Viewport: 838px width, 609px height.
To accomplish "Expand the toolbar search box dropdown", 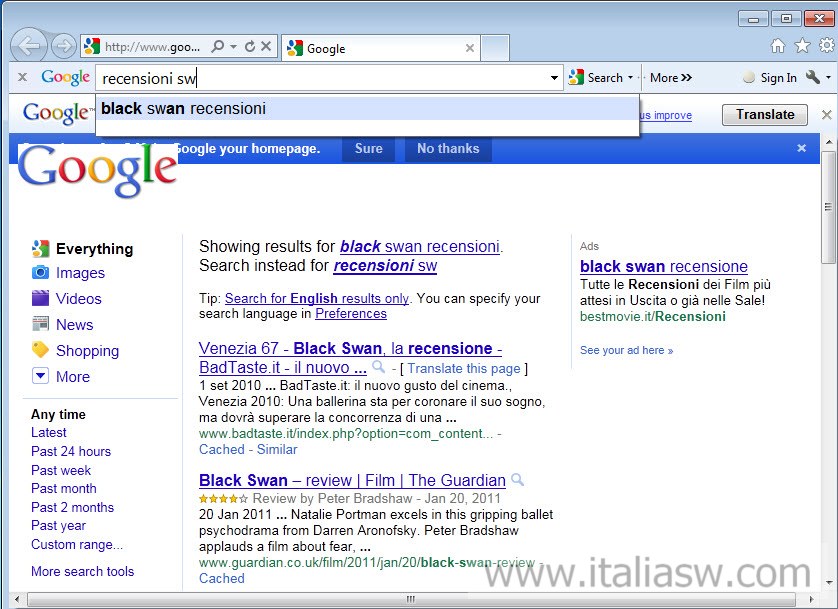I will (x=554, y=78).
